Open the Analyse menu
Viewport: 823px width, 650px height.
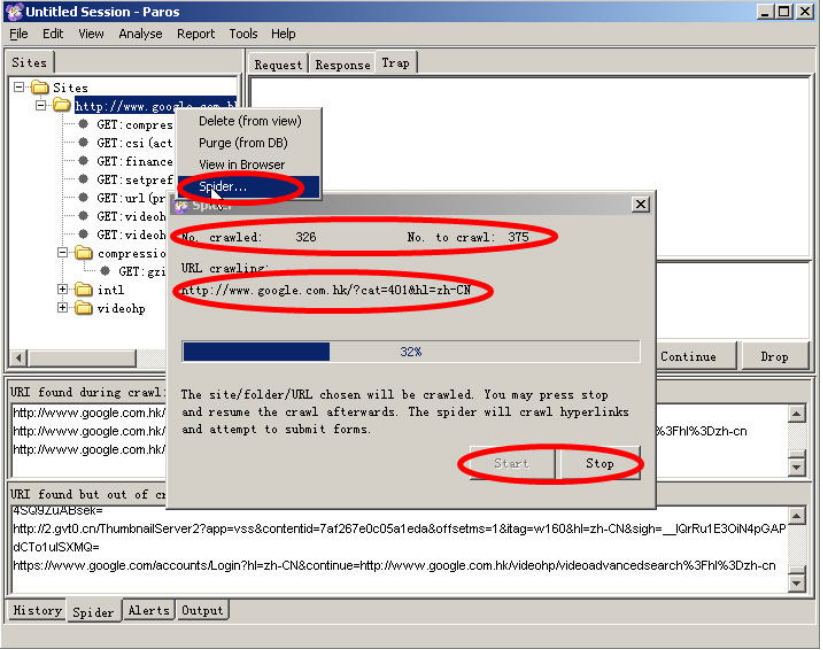tap(140, 33)
